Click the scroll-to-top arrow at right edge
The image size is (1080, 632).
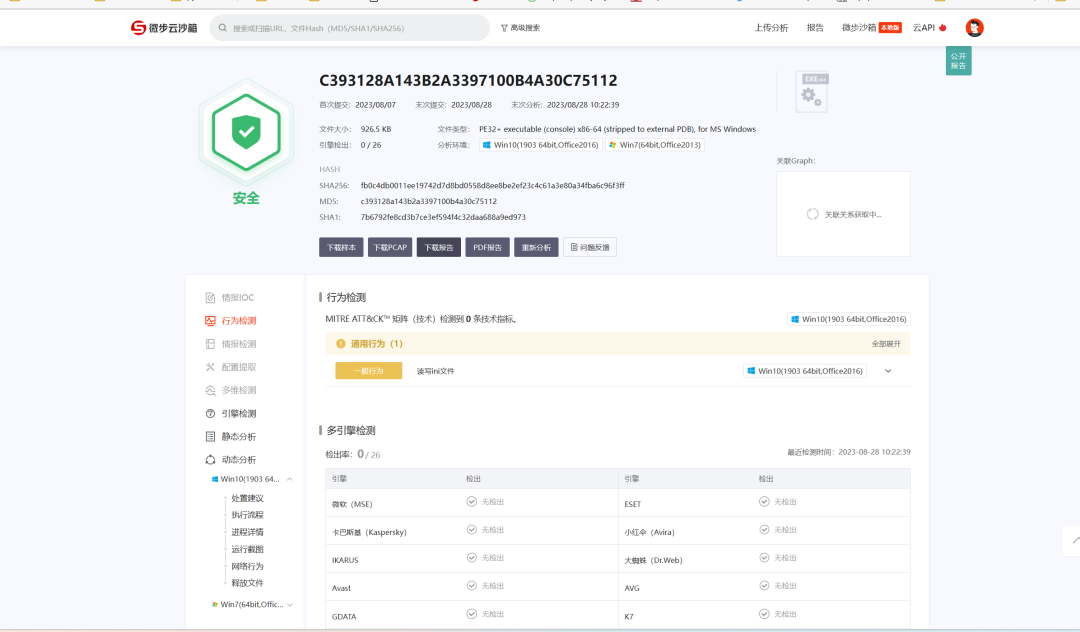click(x=1075, y=540)
